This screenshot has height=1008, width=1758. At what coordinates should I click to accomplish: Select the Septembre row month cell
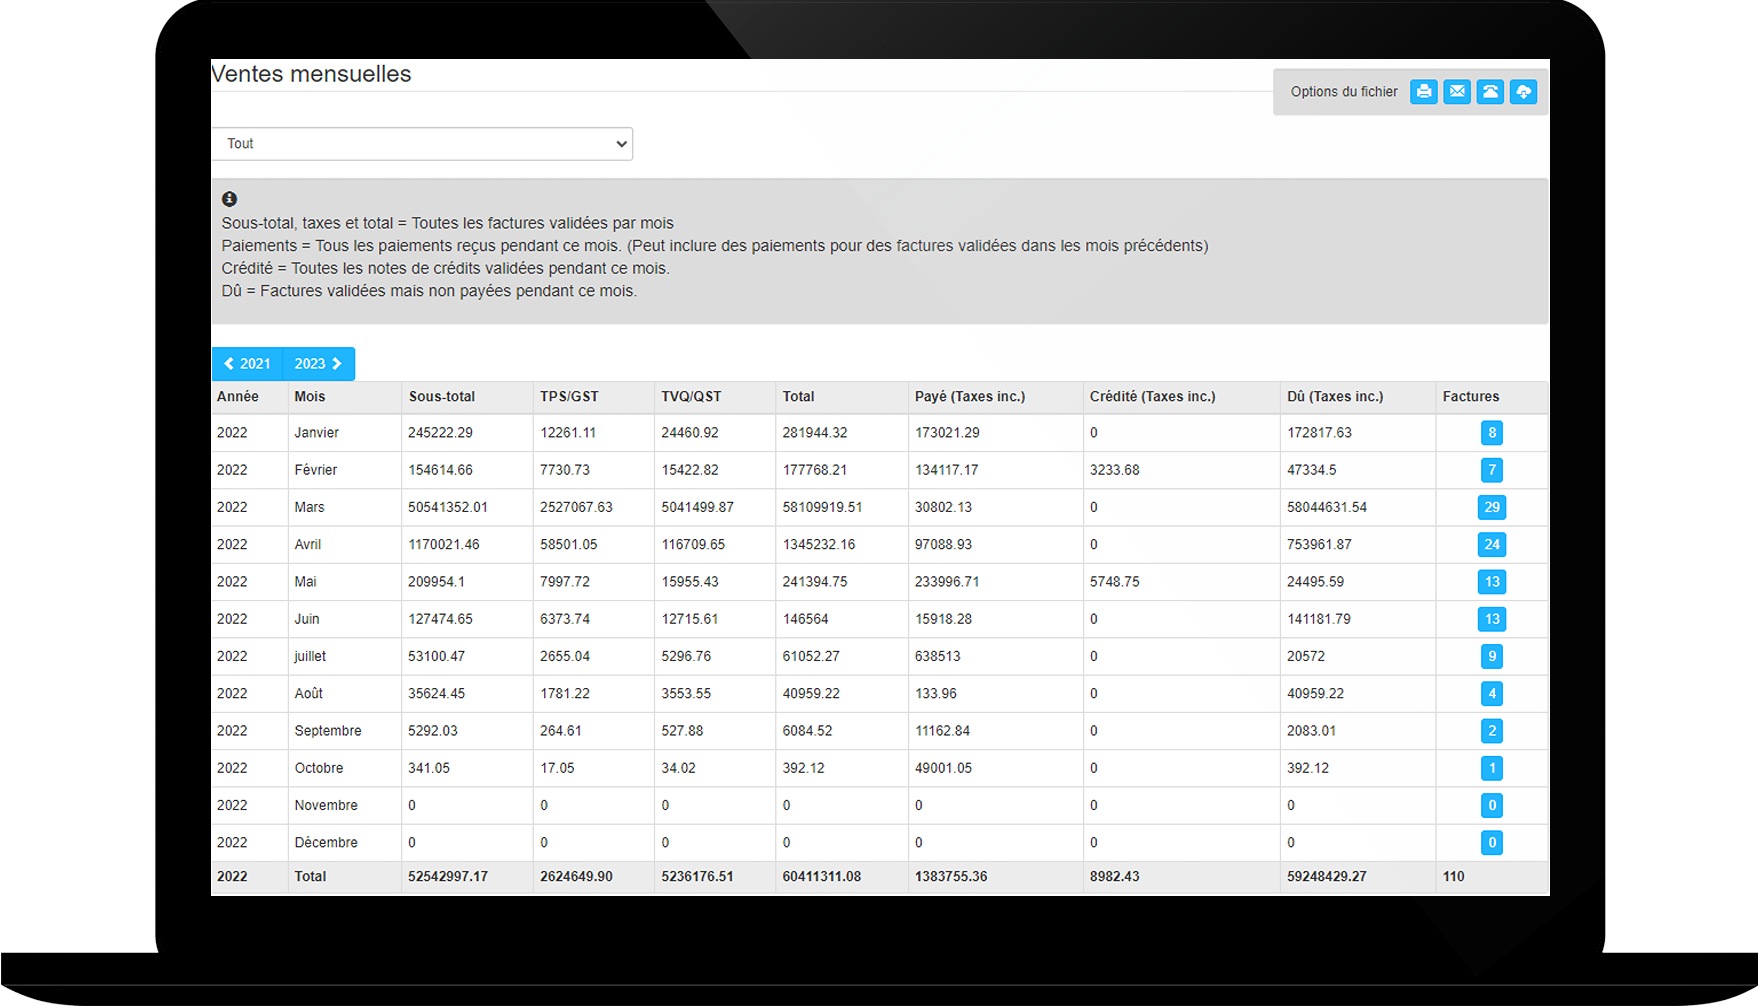click(x=327, y=731)
